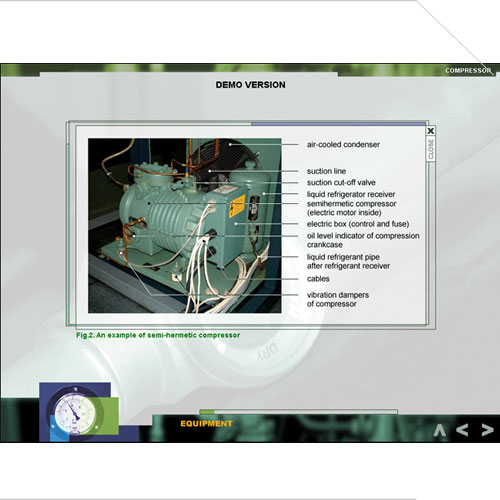
Task: Select the 'suction cut-off valve' label
Action: pyautogui.click(x=341, y=183)
